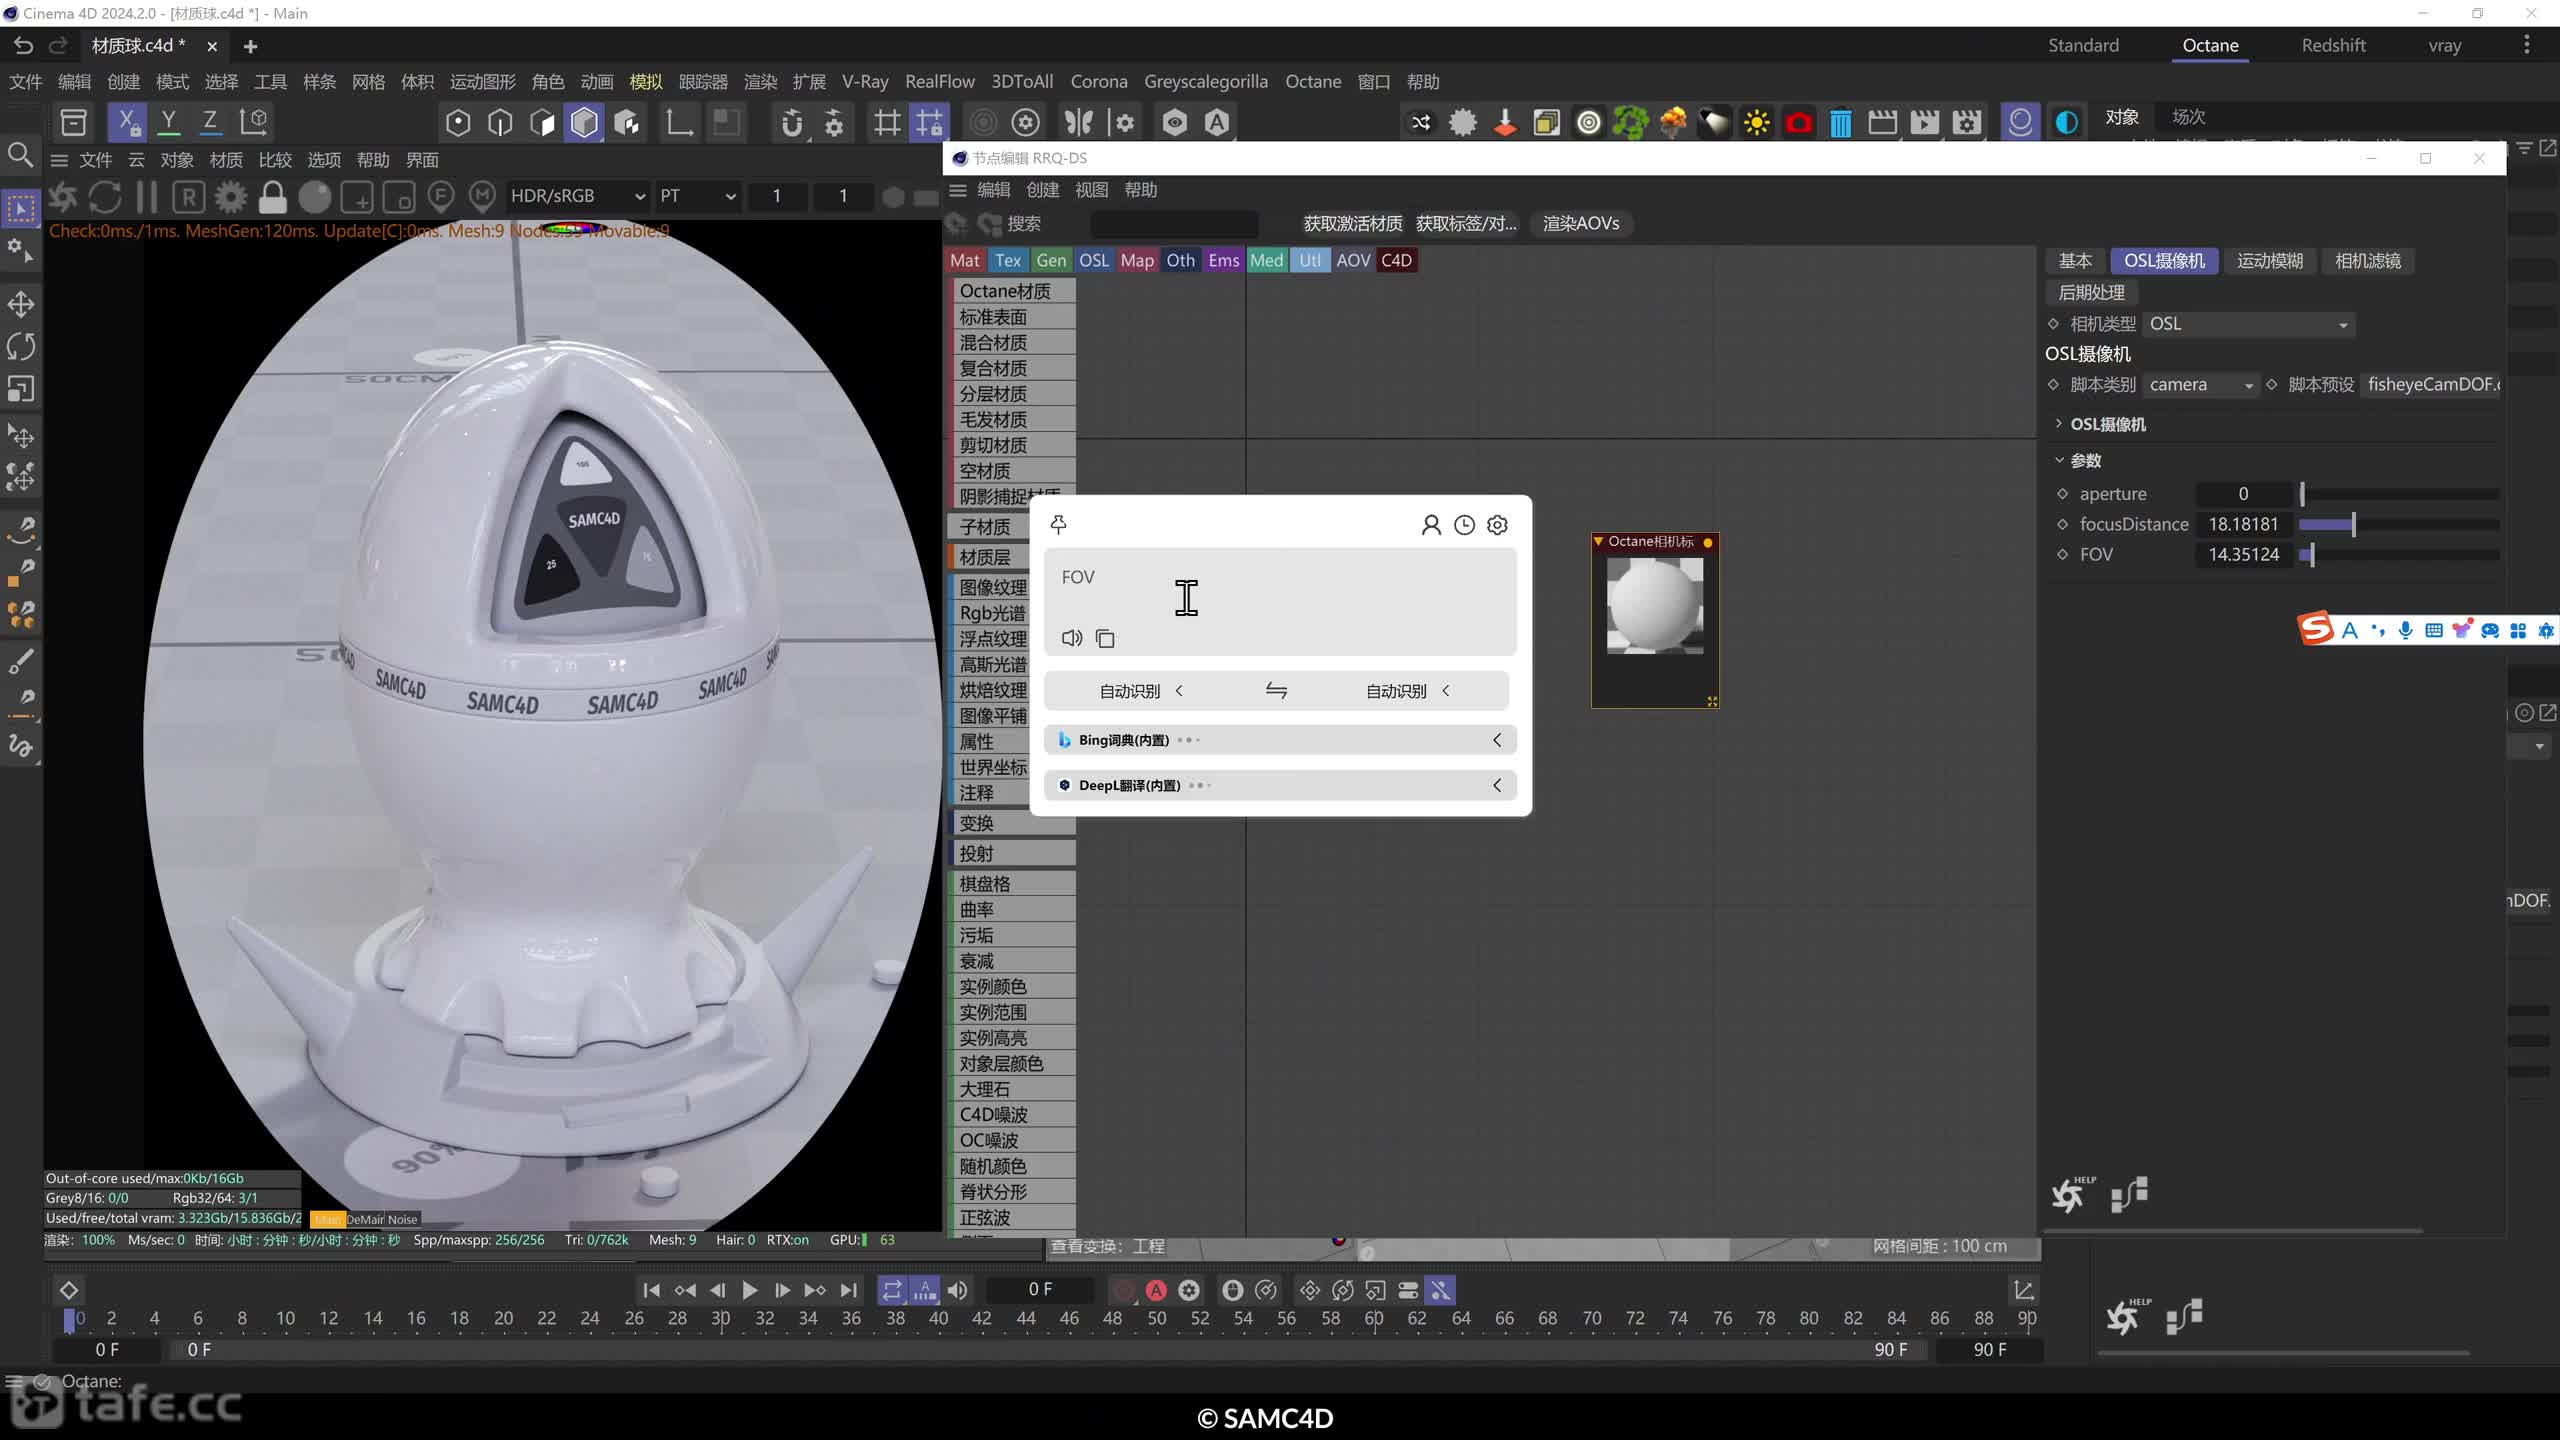
Task: Click the 渲染AOVs button
Action: point(1581,224)
